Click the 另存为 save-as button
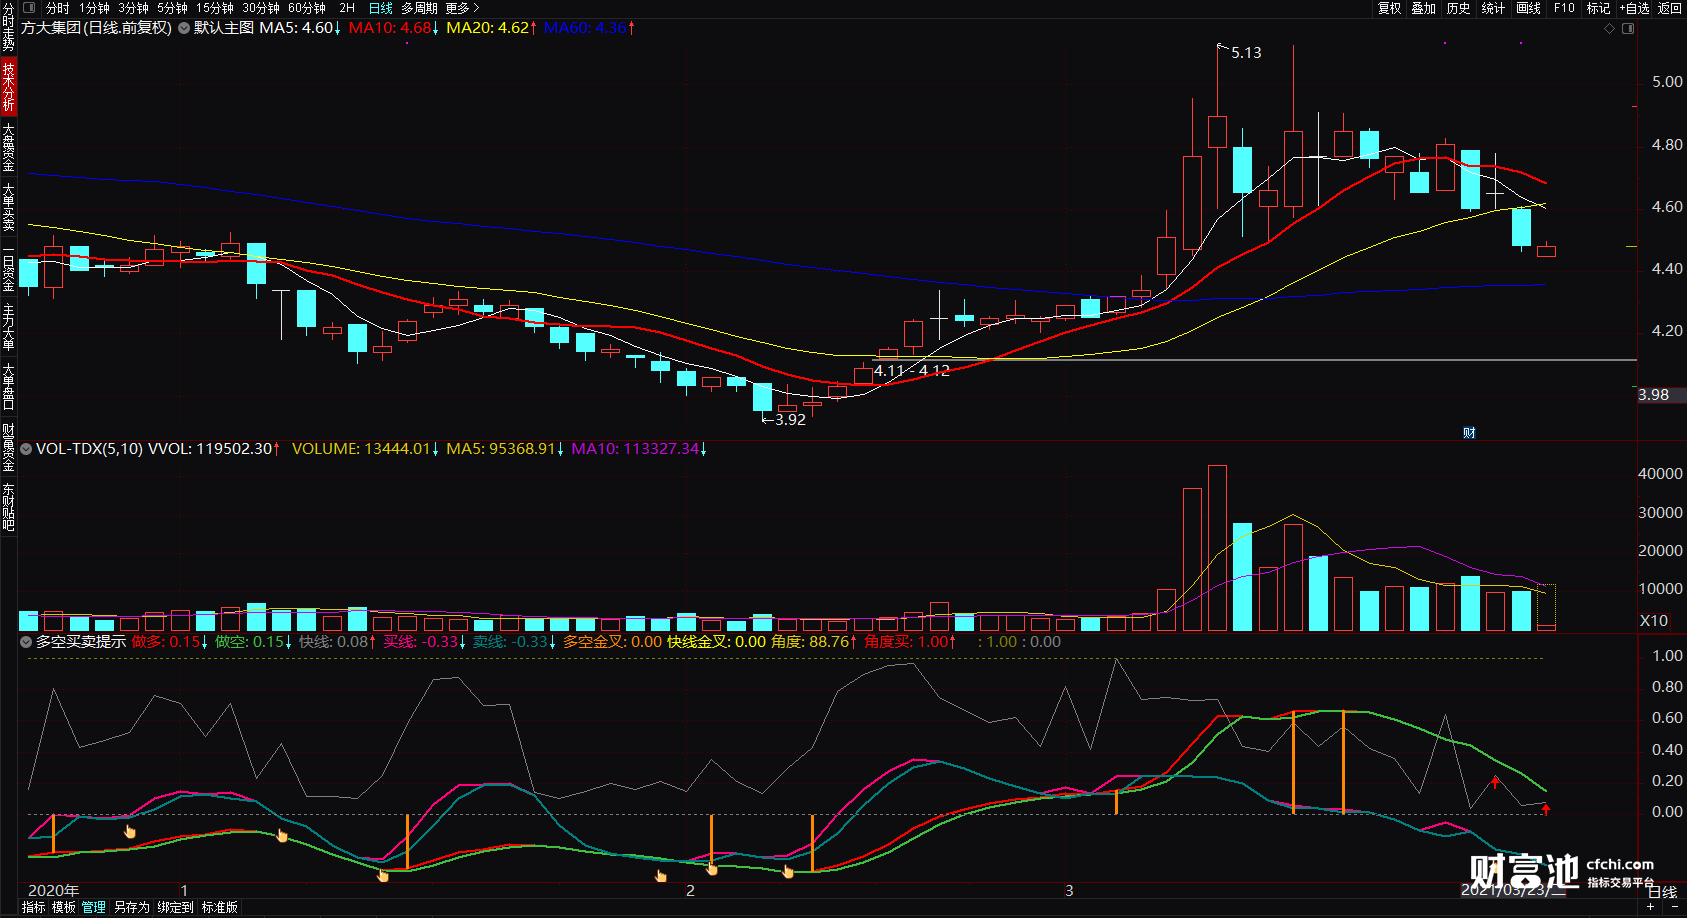Viewport: 1687px width, 918px height. (131, 907)
